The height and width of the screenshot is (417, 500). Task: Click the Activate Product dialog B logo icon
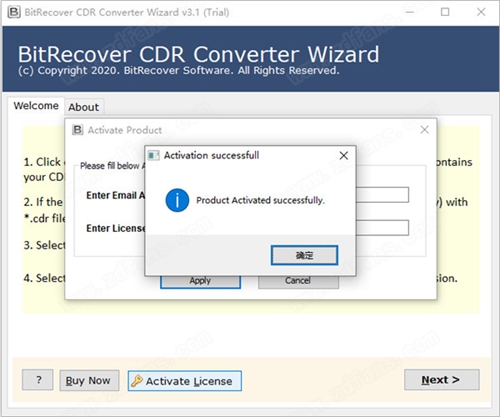click(x=78, y=130)
